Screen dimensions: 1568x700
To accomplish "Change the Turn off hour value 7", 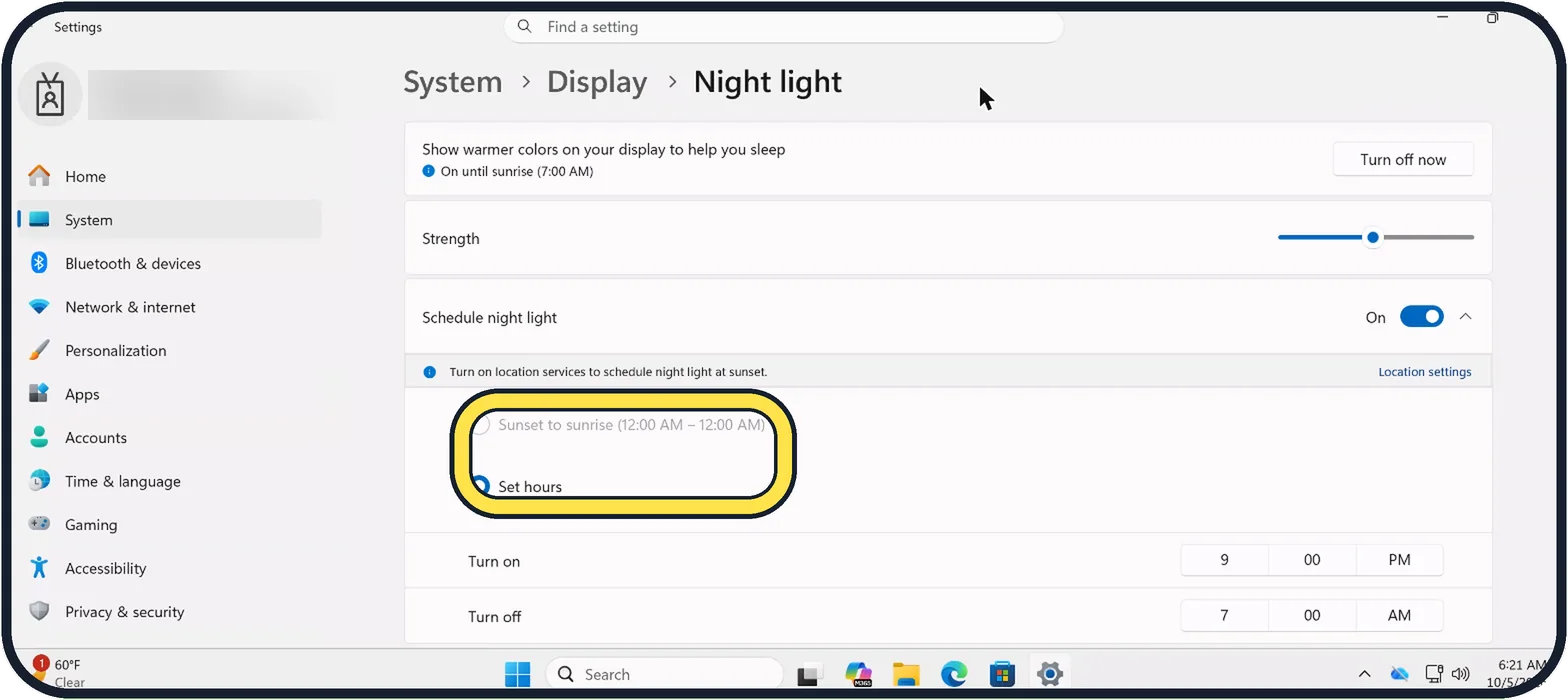I will pyautogui.click(x=1224, y=615).
